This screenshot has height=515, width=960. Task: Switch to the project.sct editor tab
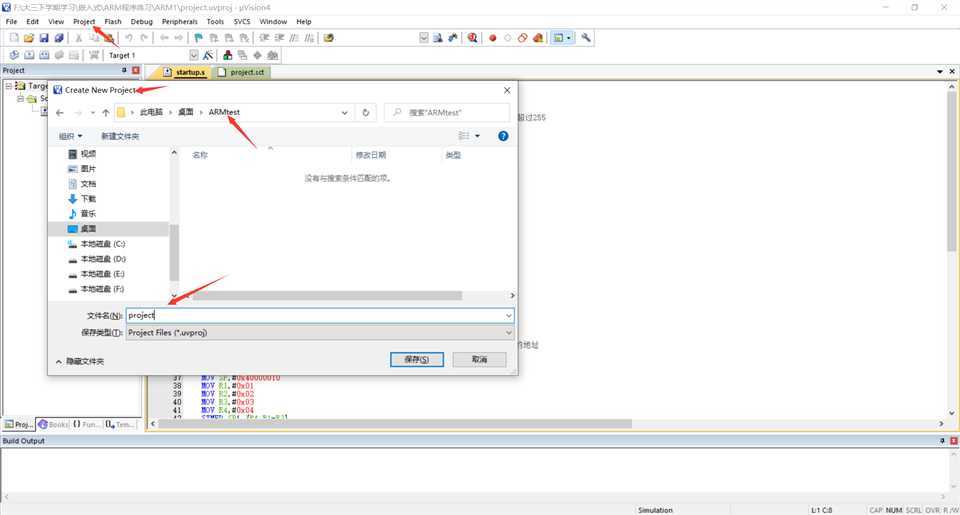tap(241, 72)
